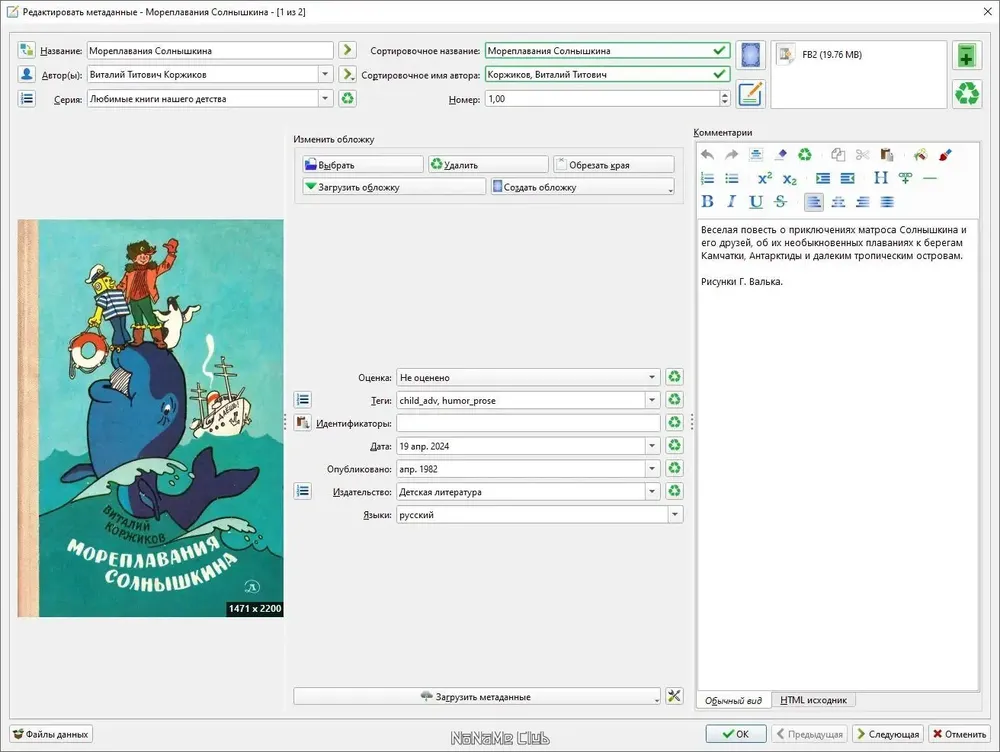The height and width of the screenshot is (752, 1000).
Task: Toggle underline formatting in comments
Action: 756,202
